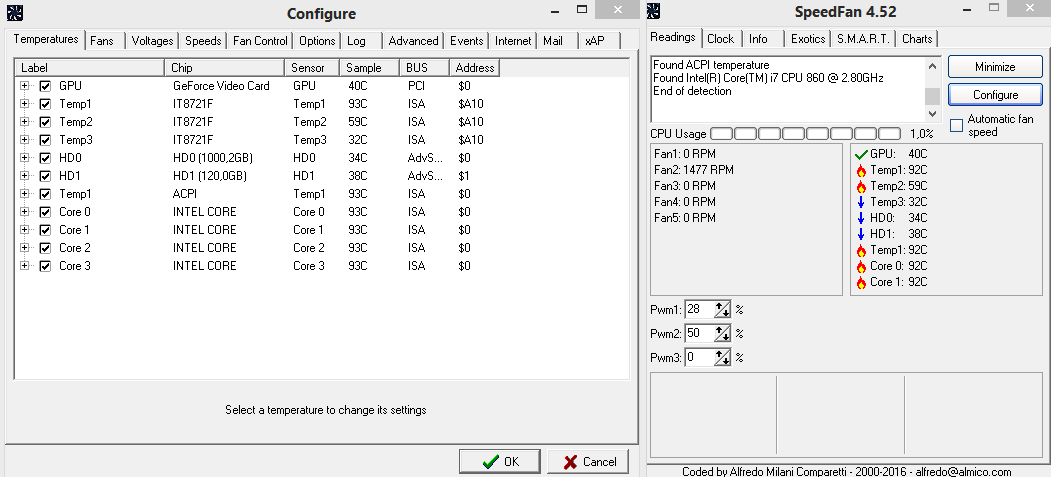Uncheck the HD1 row checkbox

click(x=45, y=177)
